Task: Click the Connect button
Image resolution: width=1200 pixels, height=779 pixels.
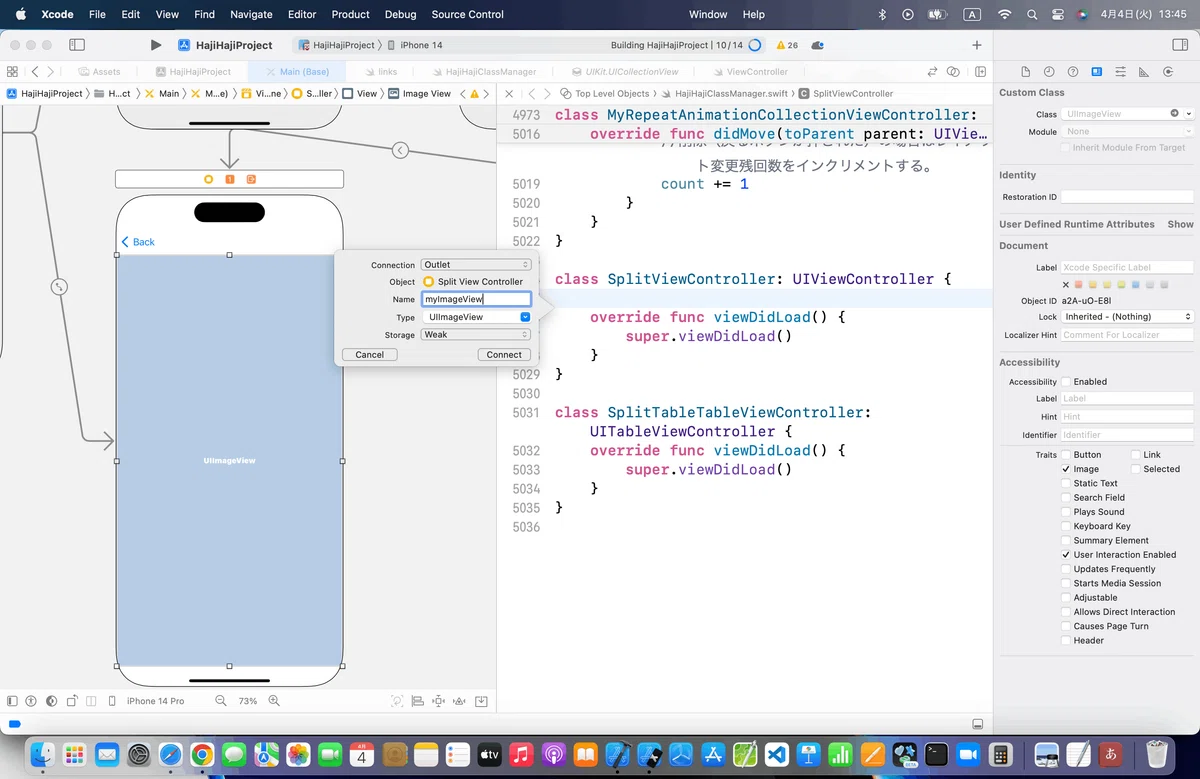Action: coord(504,355)
